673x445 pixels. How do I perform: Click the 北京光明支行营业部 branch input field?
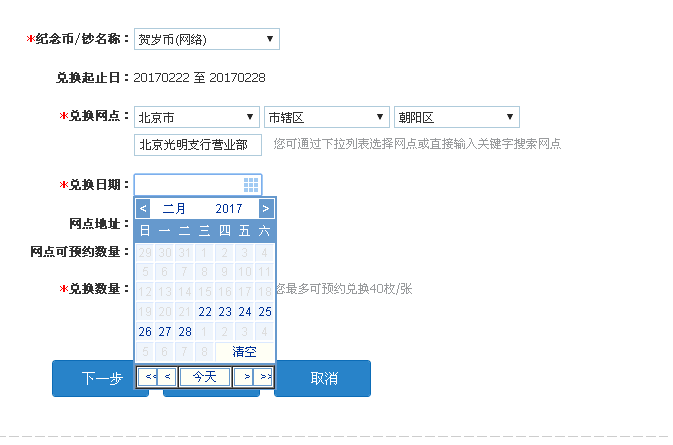click(197, 146)
